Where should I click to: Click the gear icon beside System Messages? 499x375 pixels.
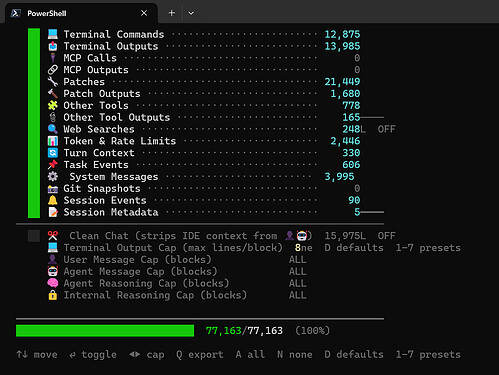point(53,177)
